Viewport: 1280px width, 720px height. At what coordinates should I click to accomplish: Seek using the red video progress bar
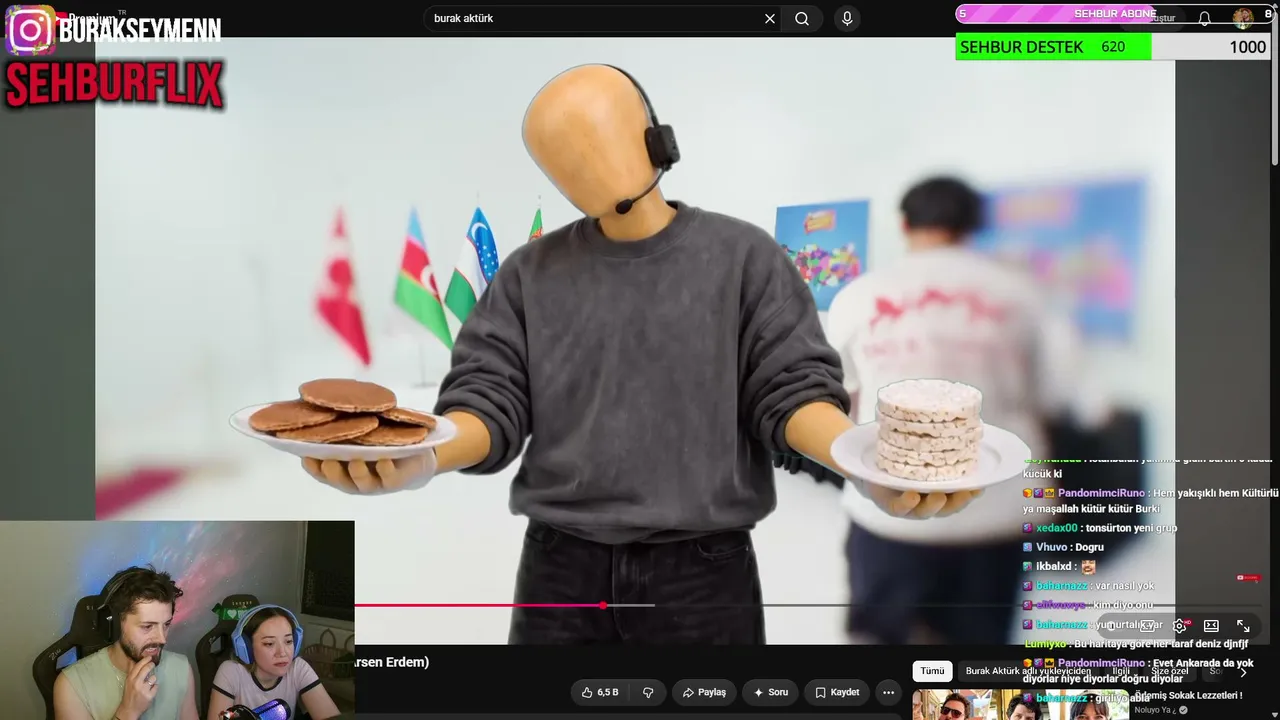click(479, 605)
